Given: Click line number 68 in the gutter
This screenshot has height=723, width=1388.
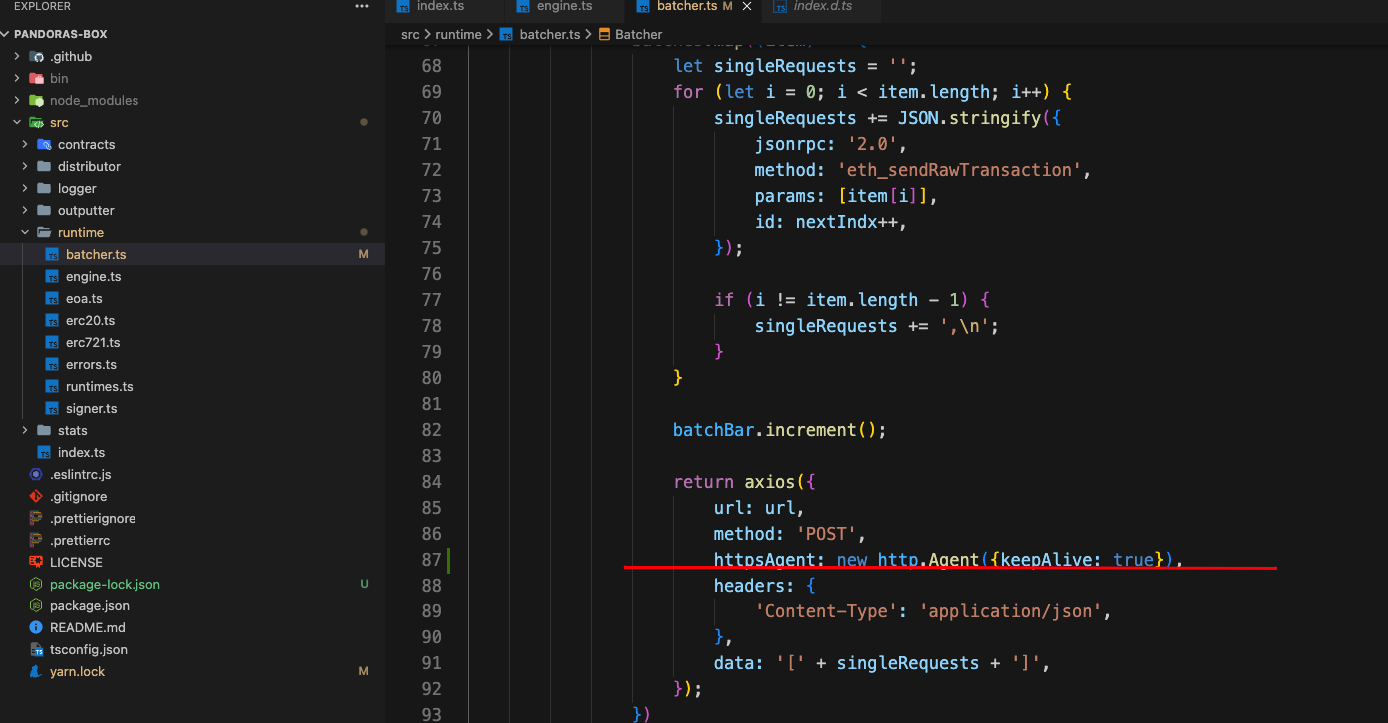Looking at the screenshot, I should click(431, 66).
